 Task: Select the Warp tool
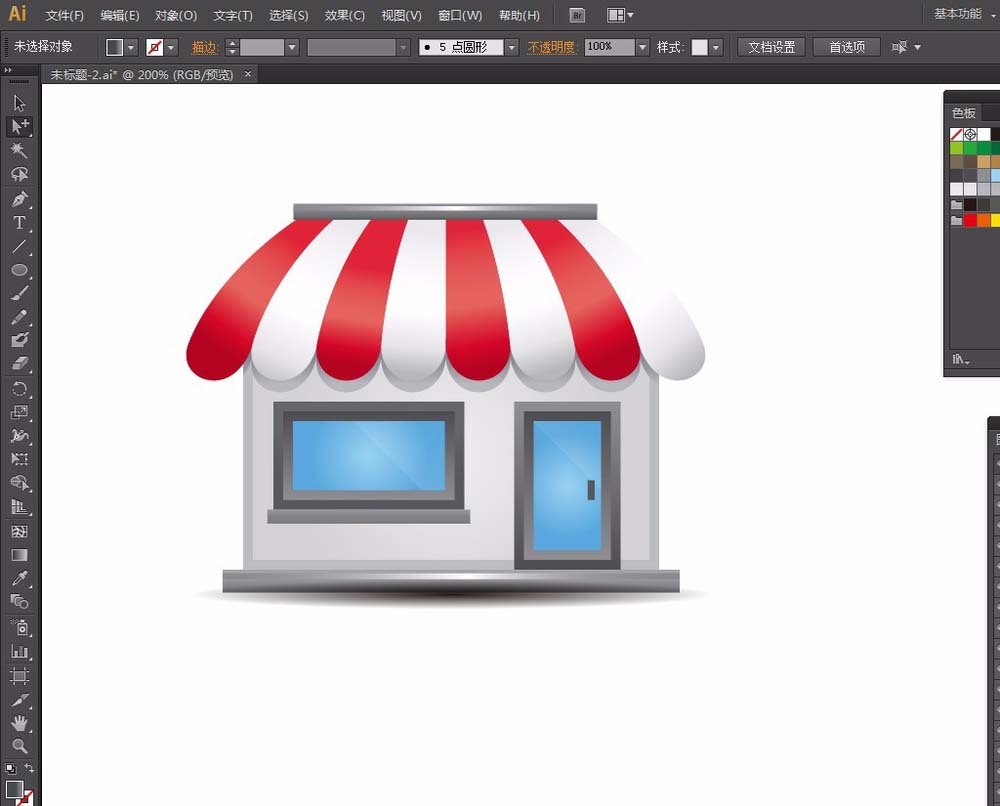tap(19, 436)
